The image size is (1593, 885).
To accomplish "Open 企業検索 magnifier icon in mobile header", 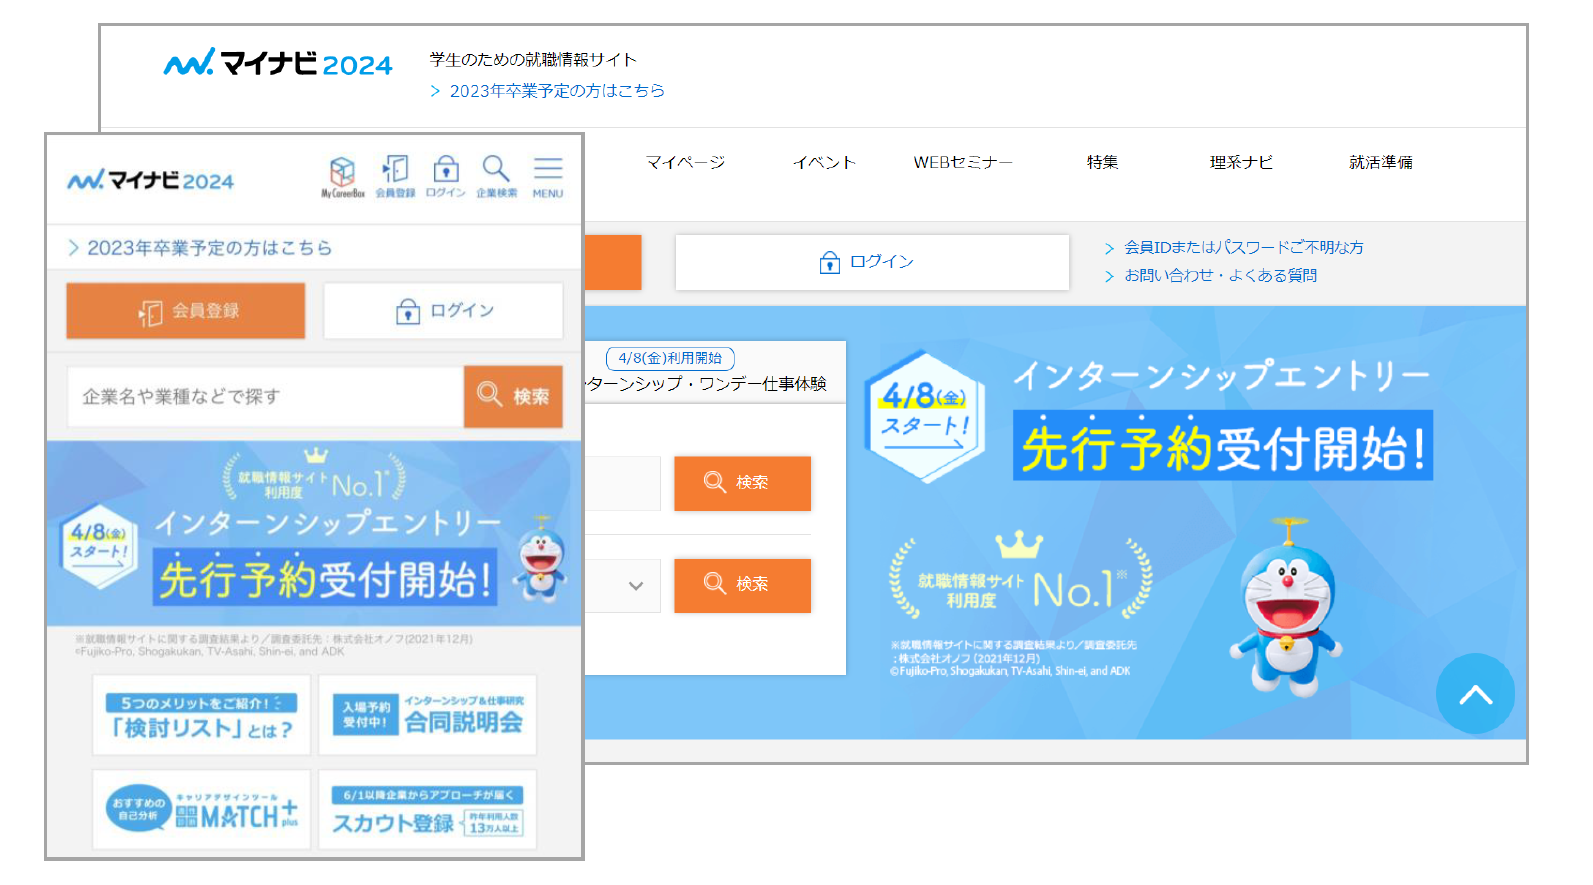I will coord(497,177).
